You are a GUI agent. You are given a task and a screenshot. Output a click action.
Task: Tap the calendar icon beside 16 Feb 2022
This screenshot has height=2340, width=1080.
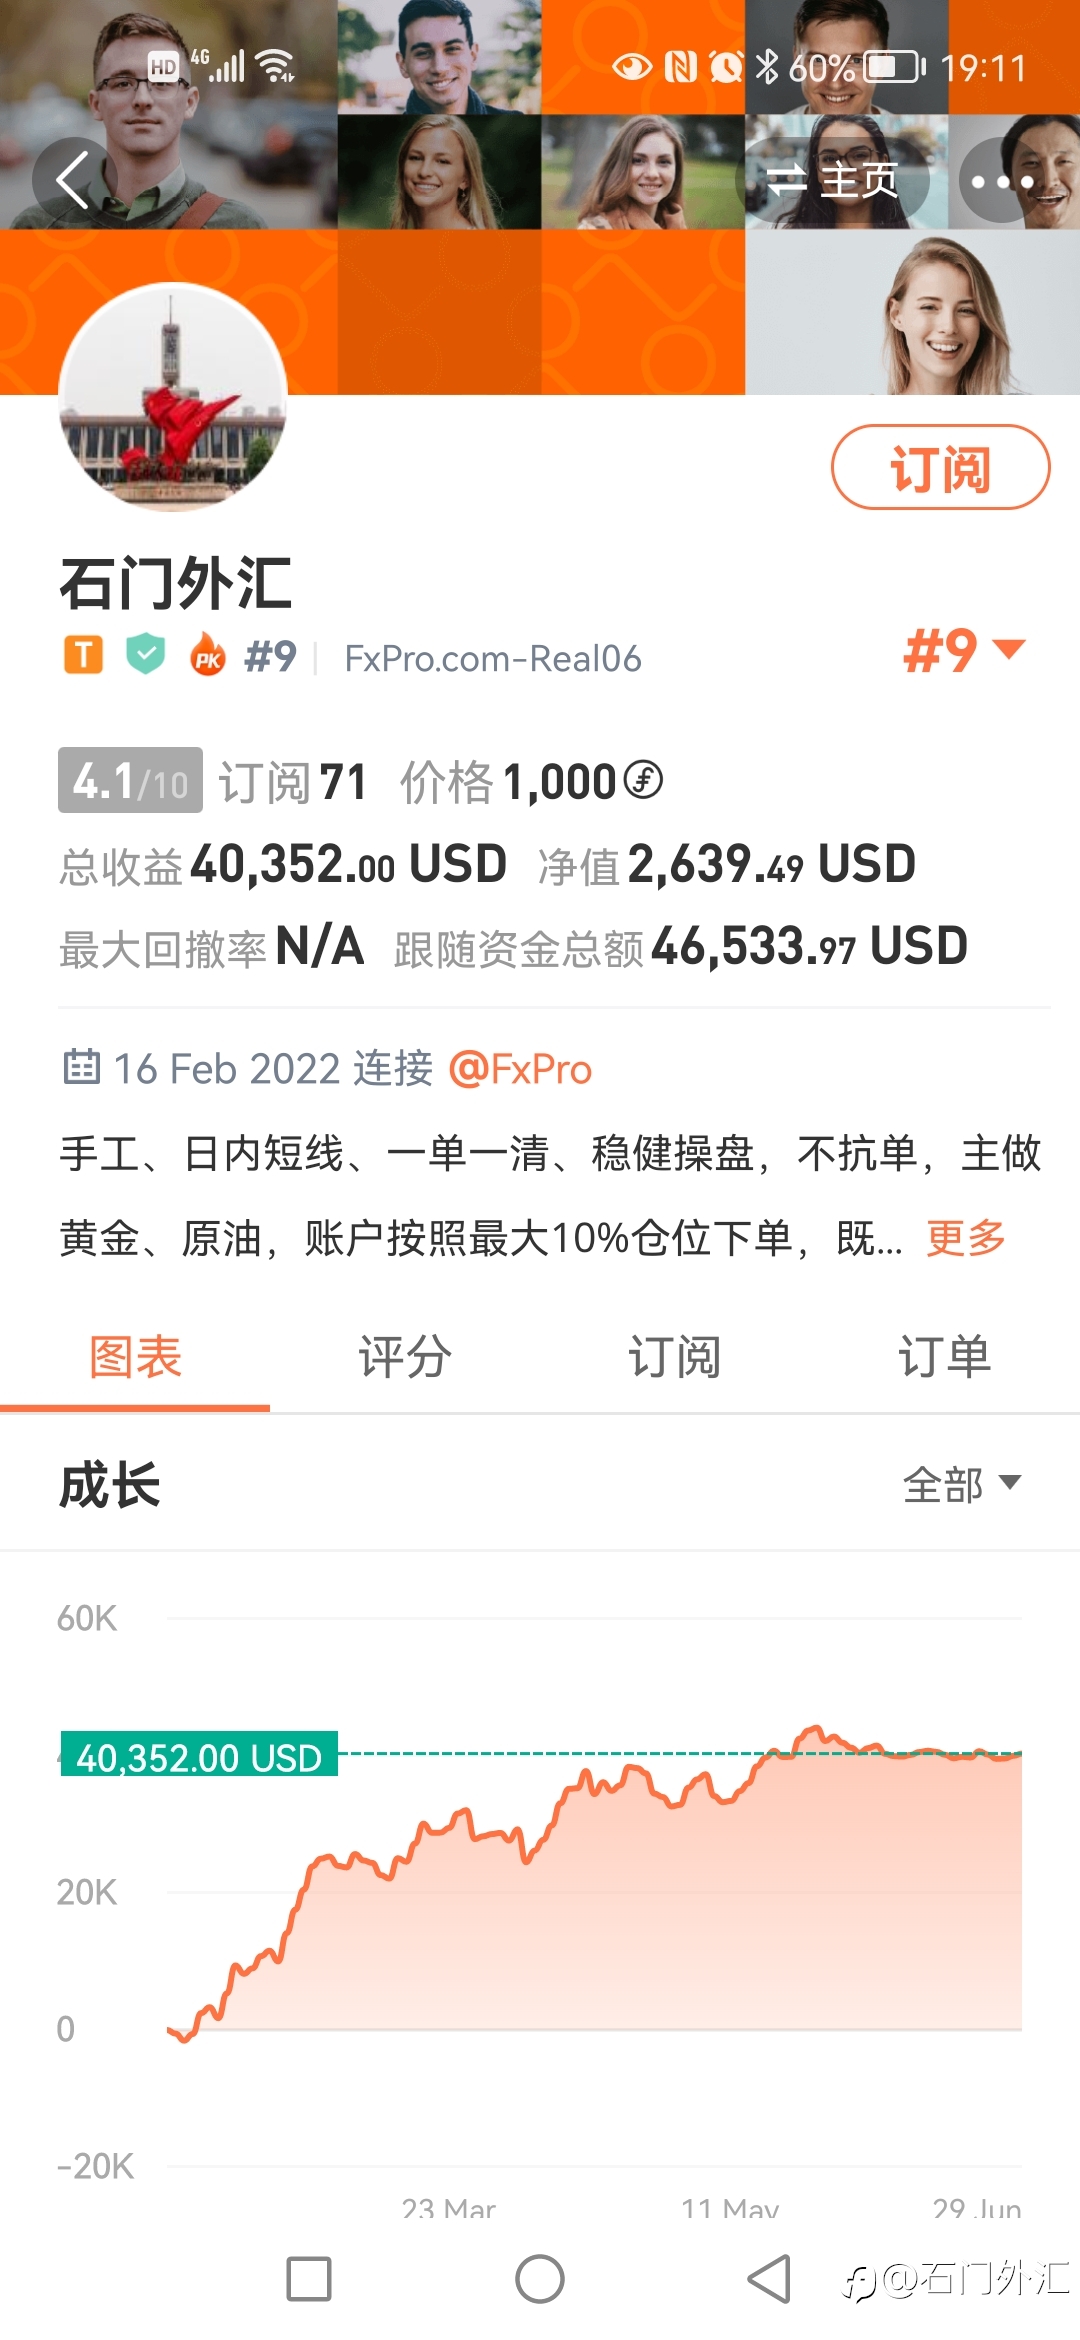pos(81,1067)
